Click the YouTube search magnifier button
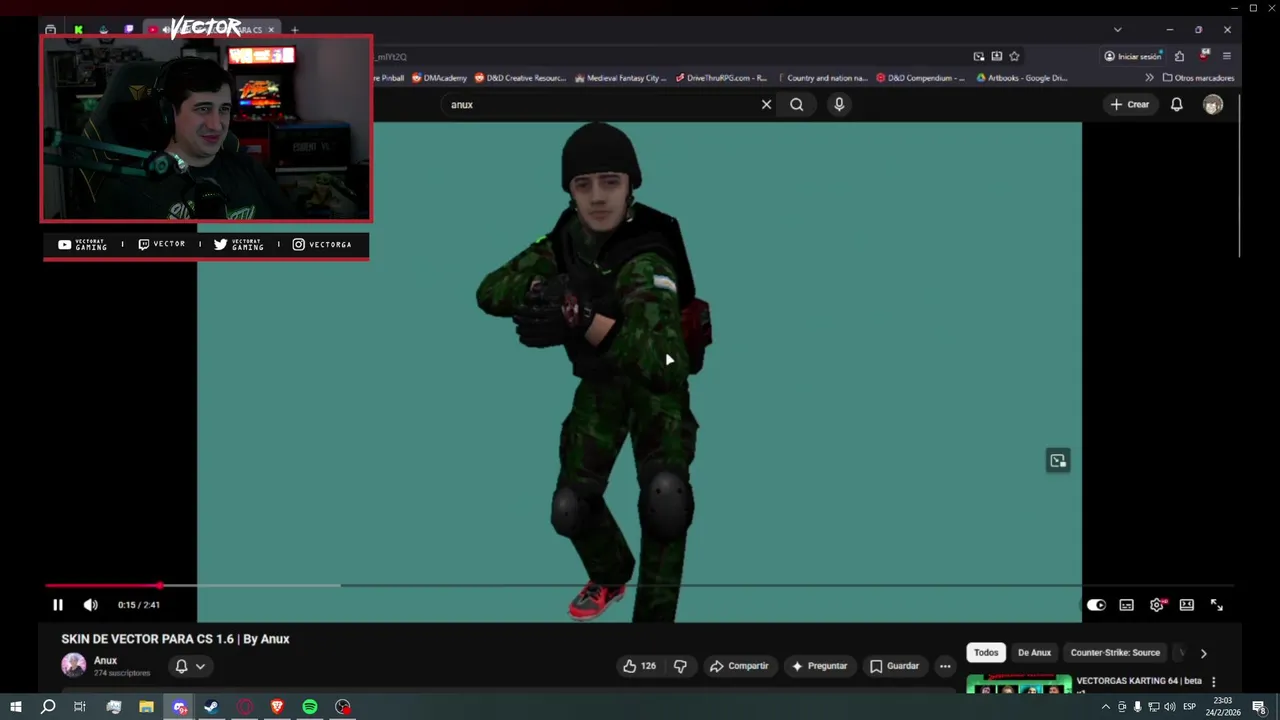Viewport: 1280px width, 720px height. click(x=797, y=104)
